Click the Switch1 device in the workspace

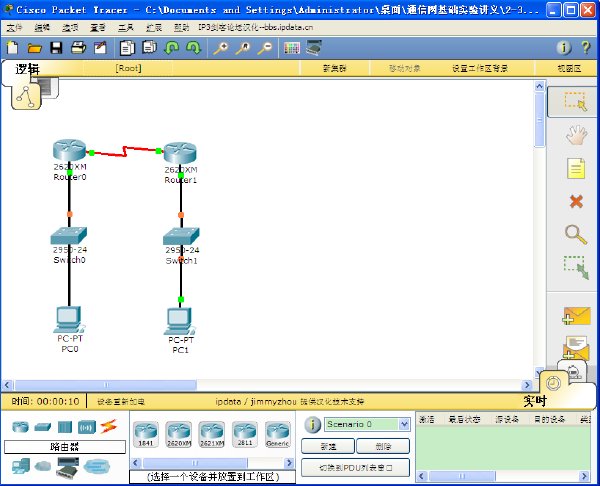pyautogui.click(x=181, y=236)
